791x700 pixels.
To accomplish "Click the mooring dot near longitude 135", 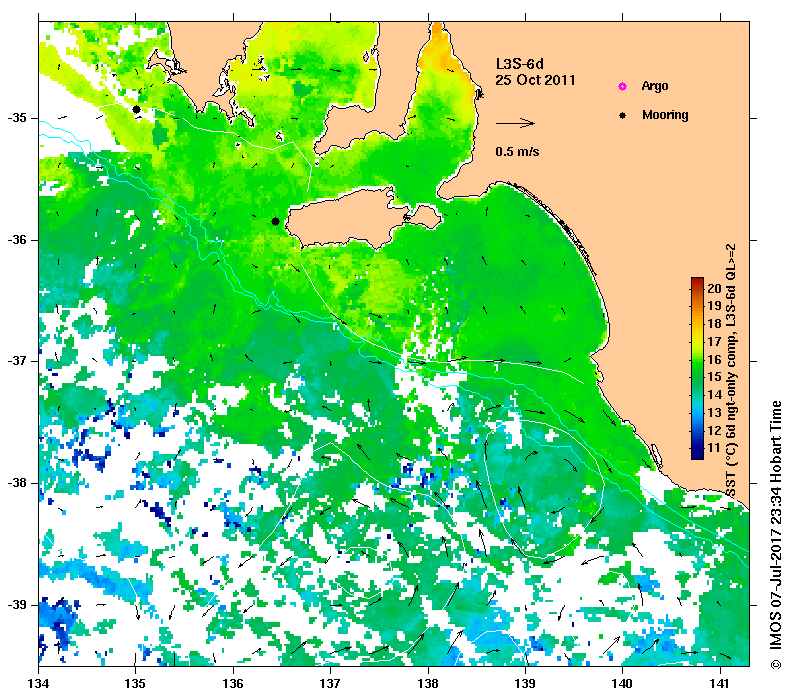I will click(x=136, y=109).
